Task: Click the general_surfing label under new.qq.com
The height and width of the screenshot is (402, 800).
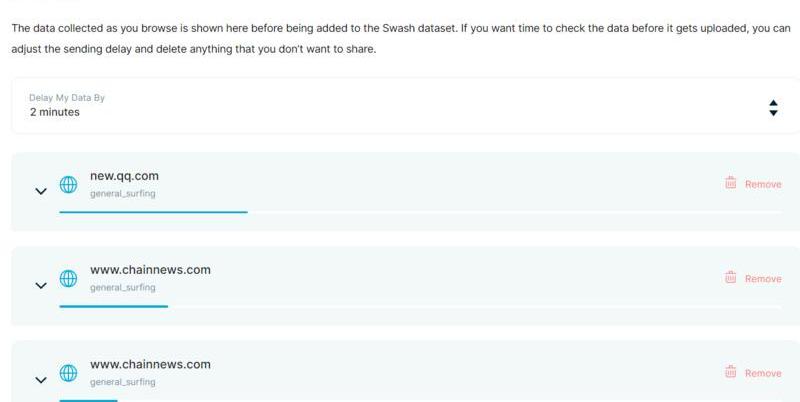Action: [x=122, y=193]
